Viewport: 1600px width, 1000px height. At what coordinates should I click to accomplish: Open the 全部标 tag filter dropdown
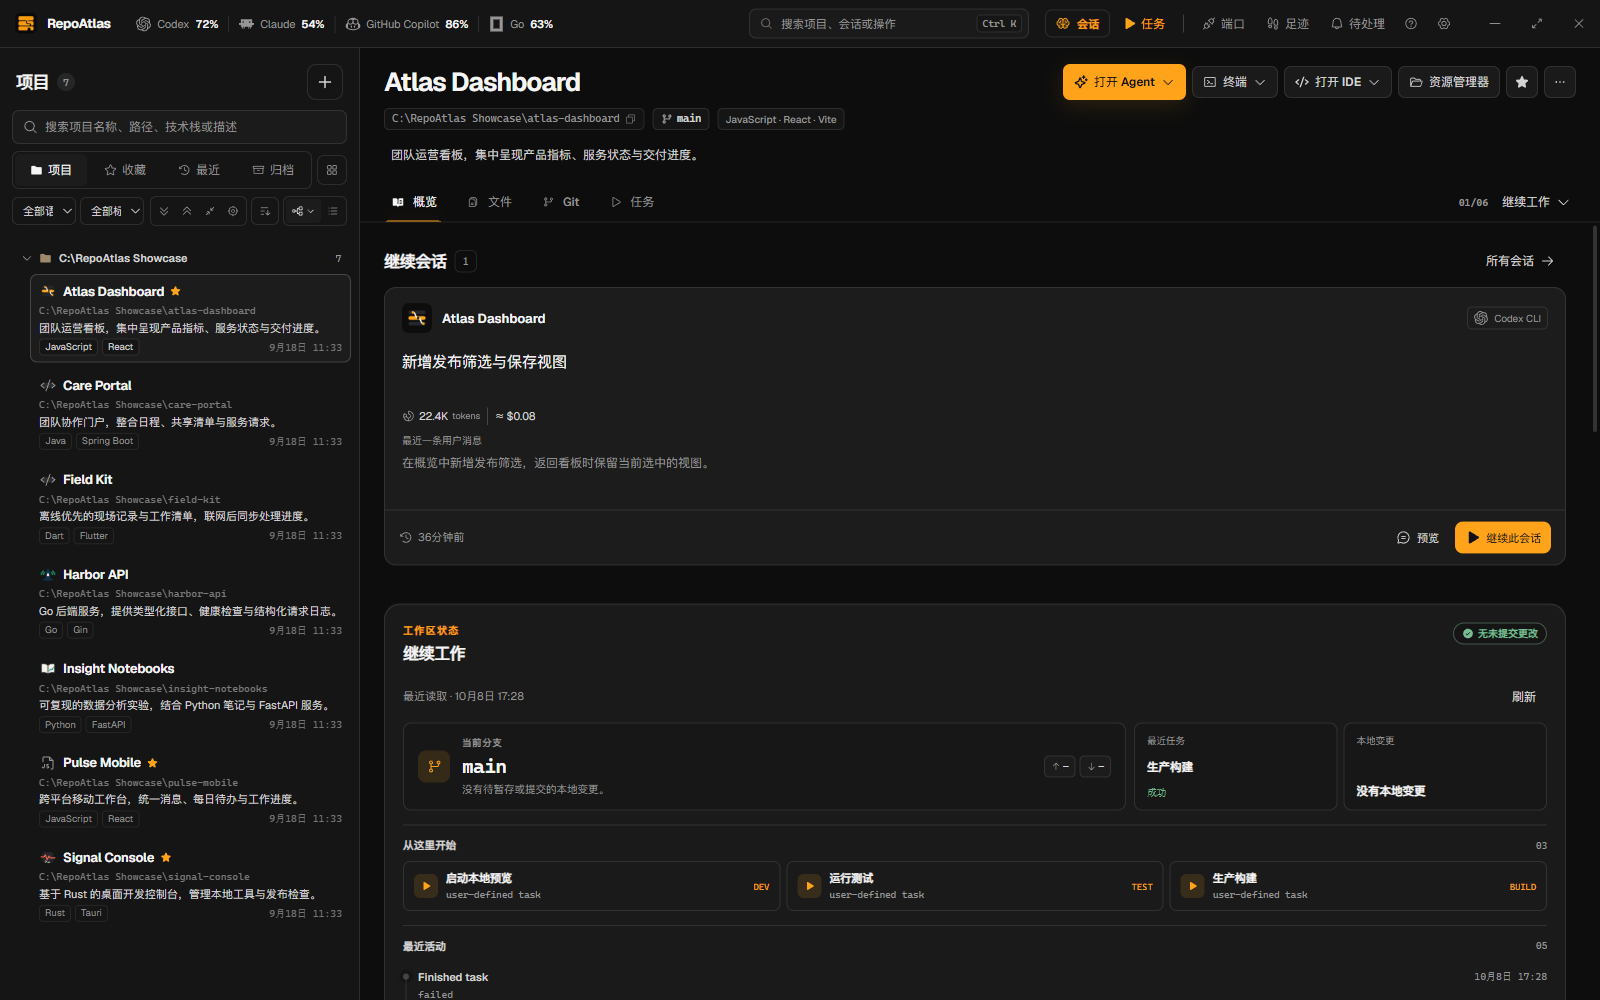112,211
